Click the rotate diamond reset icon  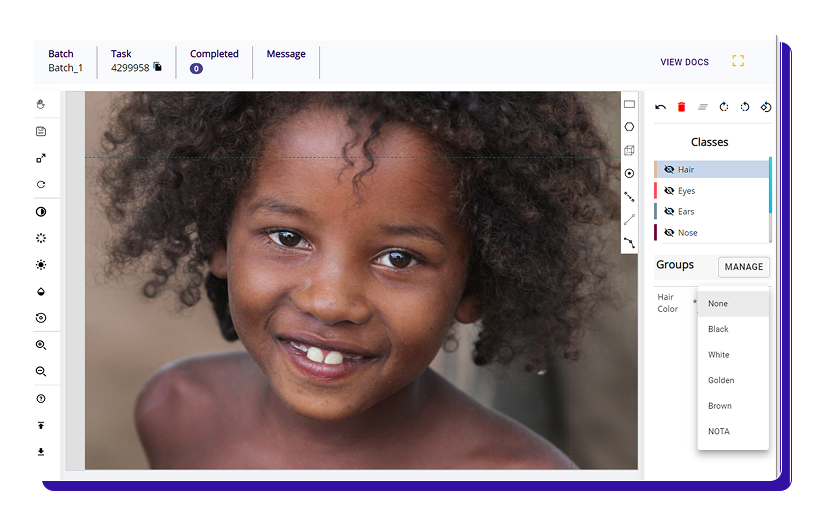pyautogui.click(x=766, y=107)
